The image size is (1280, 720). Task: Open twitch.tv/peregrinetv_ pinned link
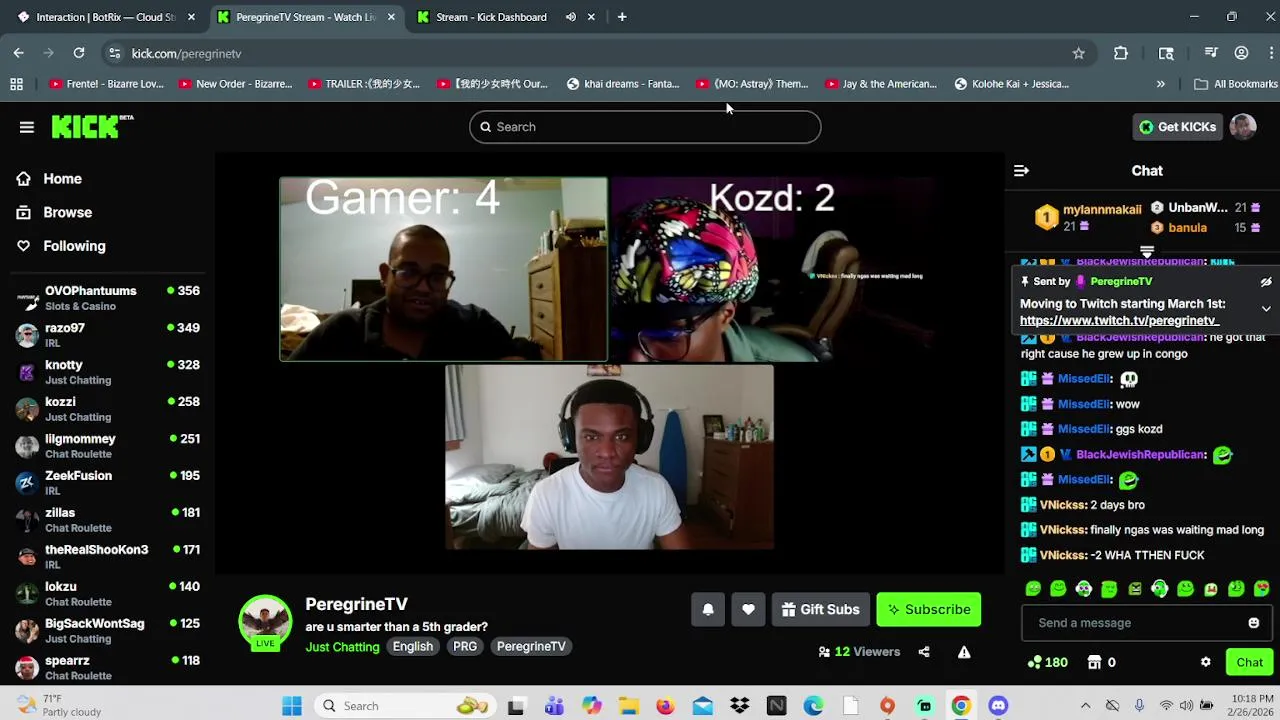point(1118,321)
